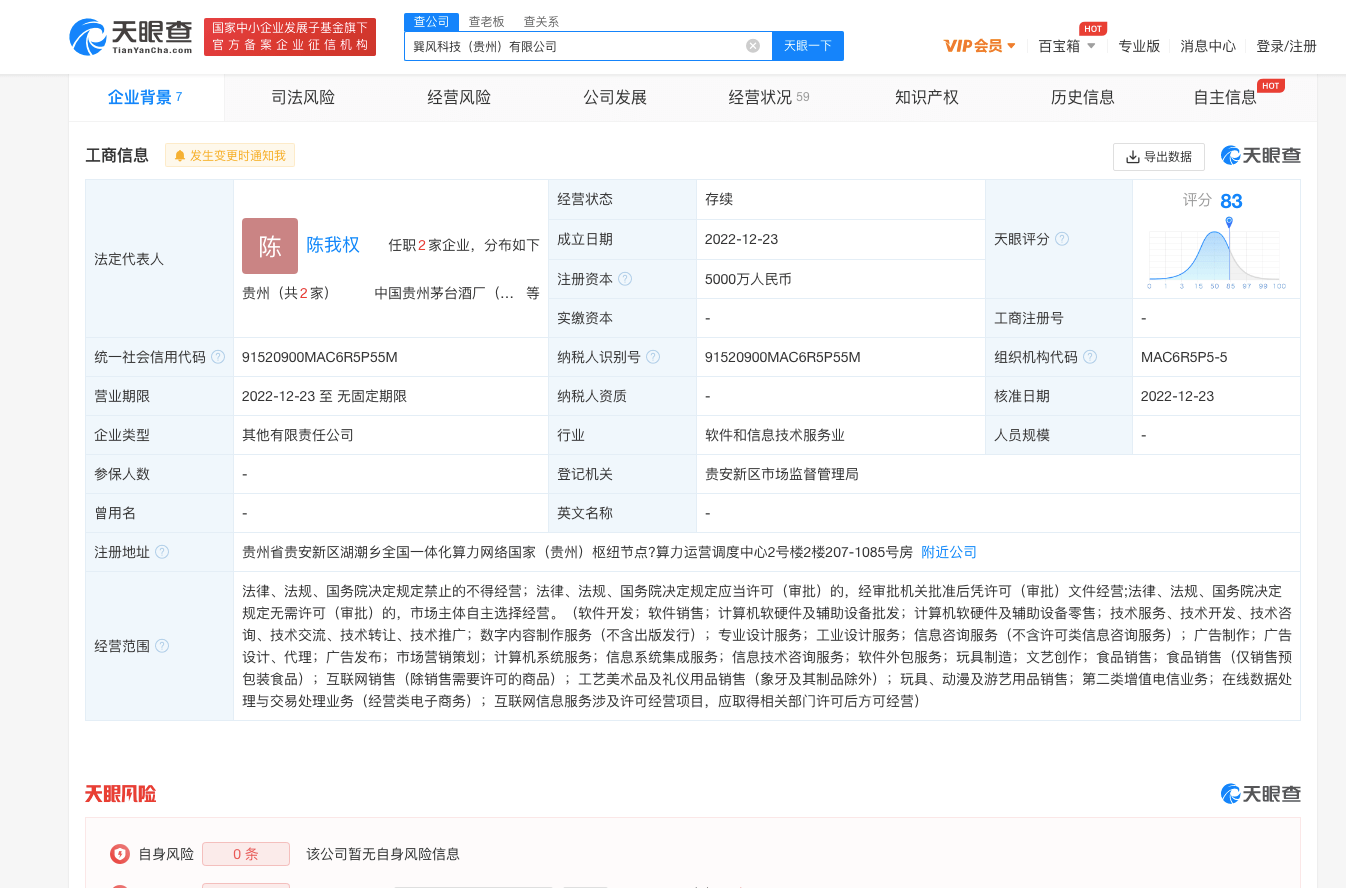Click the MAC6R5P5-5 organization code
This screenshot has width=1346, height=888.
pyautogui.click(x=1184, y=357)
